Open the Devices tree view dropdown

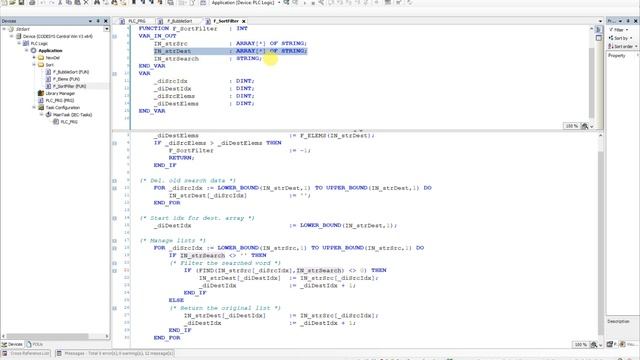(106, 29)
